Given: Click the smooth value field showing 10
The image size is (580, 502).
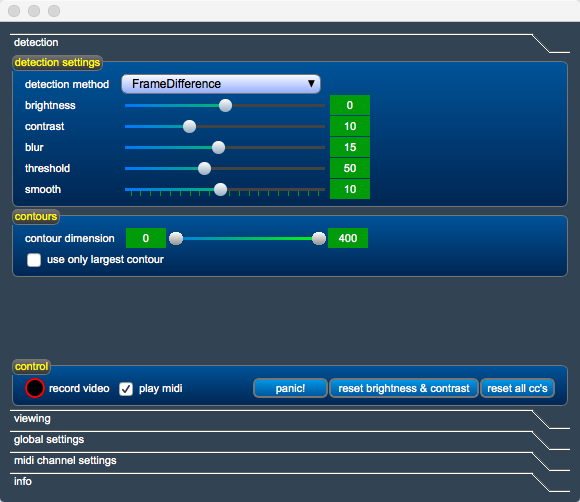Looking at the screenshot, I should (x=350, y=189).
